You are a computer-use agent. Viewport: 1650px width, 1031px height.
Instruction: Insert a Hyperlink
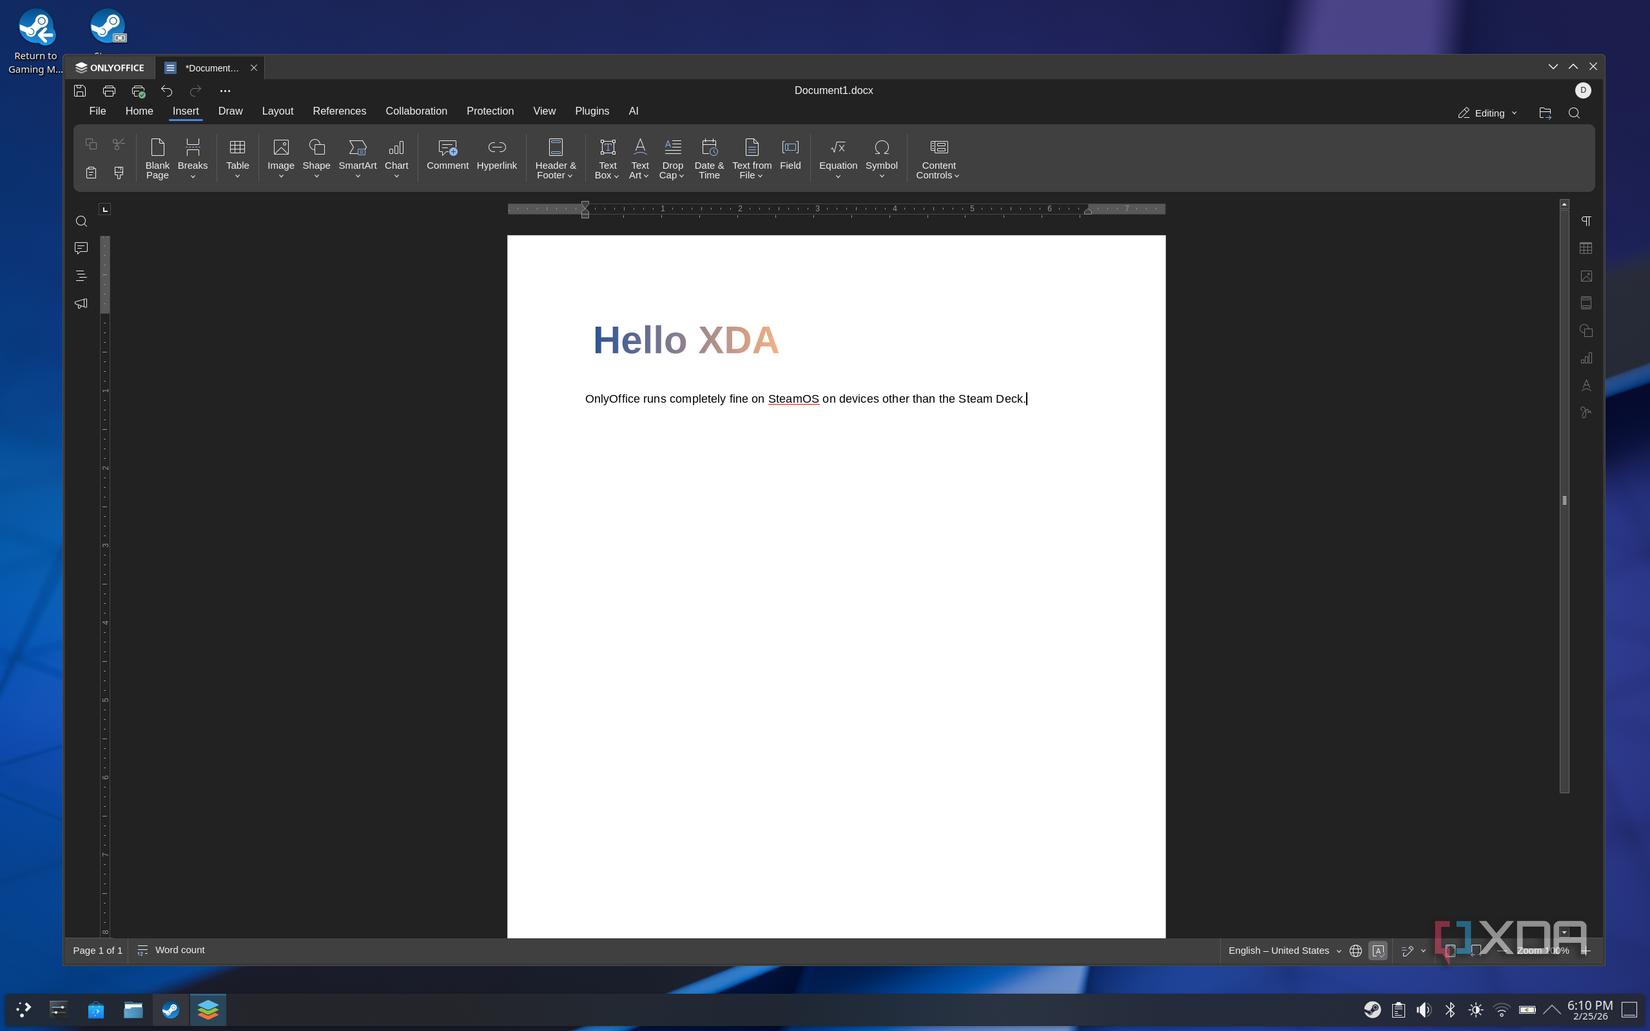click(x=497, y=155)
